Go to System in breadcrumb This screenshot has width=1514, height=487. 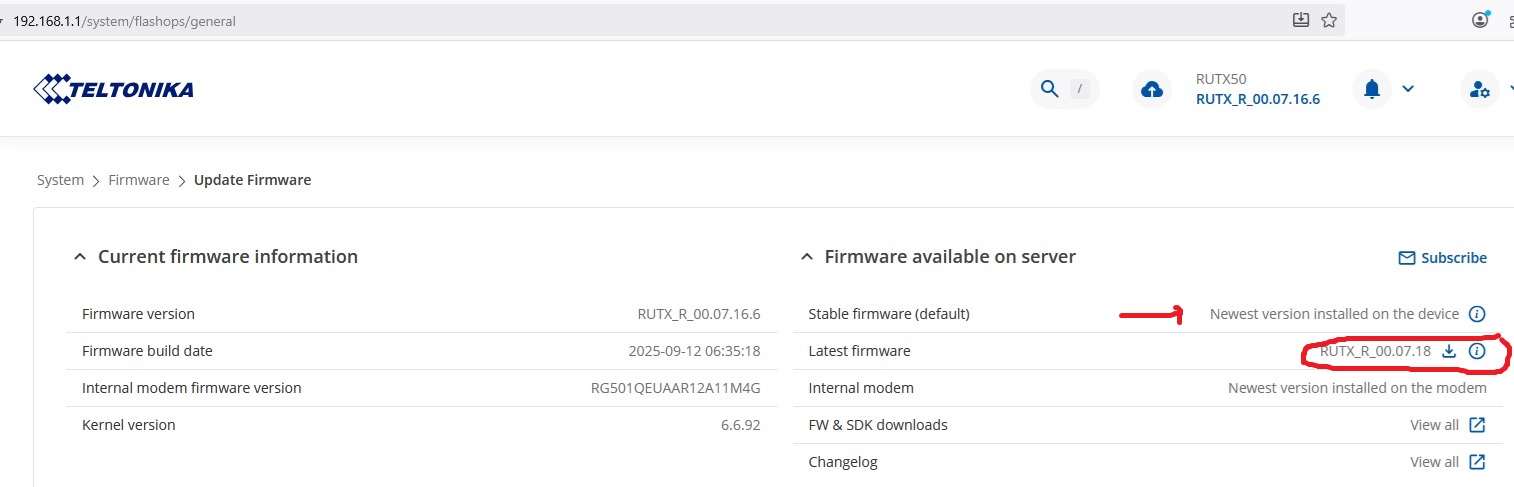pyautogui.click(x=60, y=180)
